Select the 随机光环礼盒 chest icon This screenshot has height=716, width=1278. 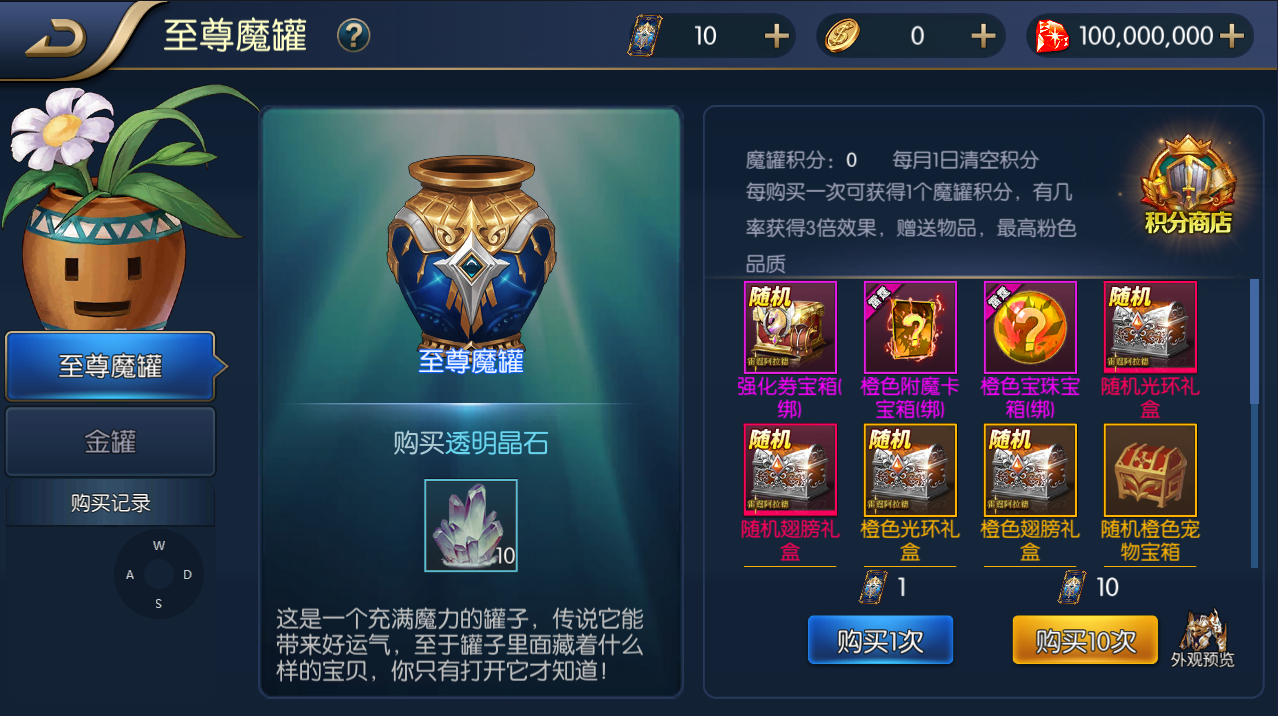tap(1150, 328)
